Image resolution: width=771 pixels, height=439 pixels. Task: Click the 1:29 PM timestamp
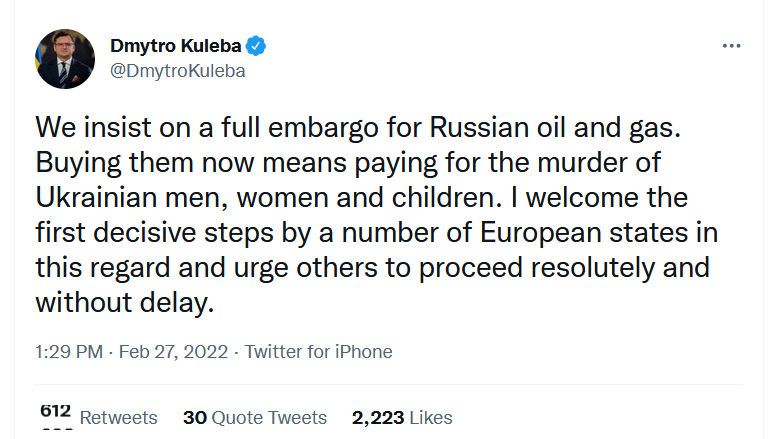(x=71, y=351)
